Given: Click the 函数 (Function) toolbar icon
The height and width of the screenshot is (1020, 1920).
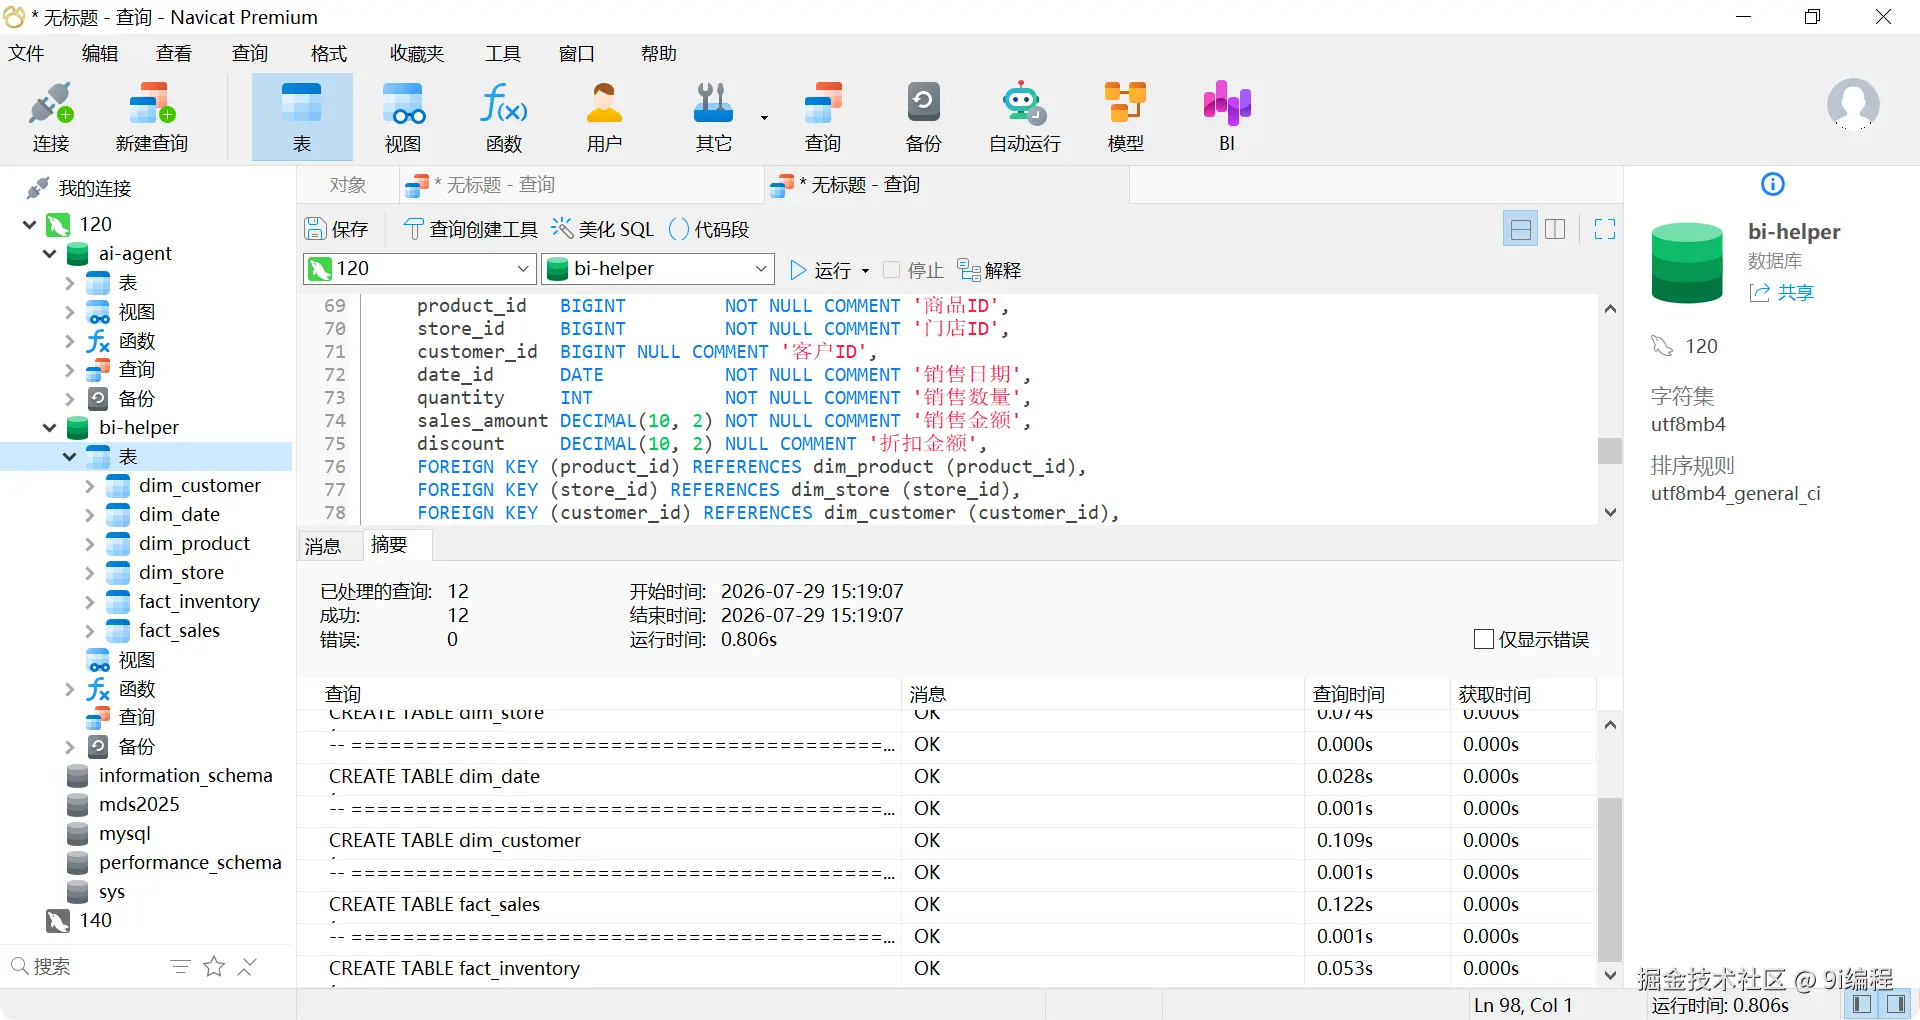Looking at the screenshot, I should click(504, 117).
